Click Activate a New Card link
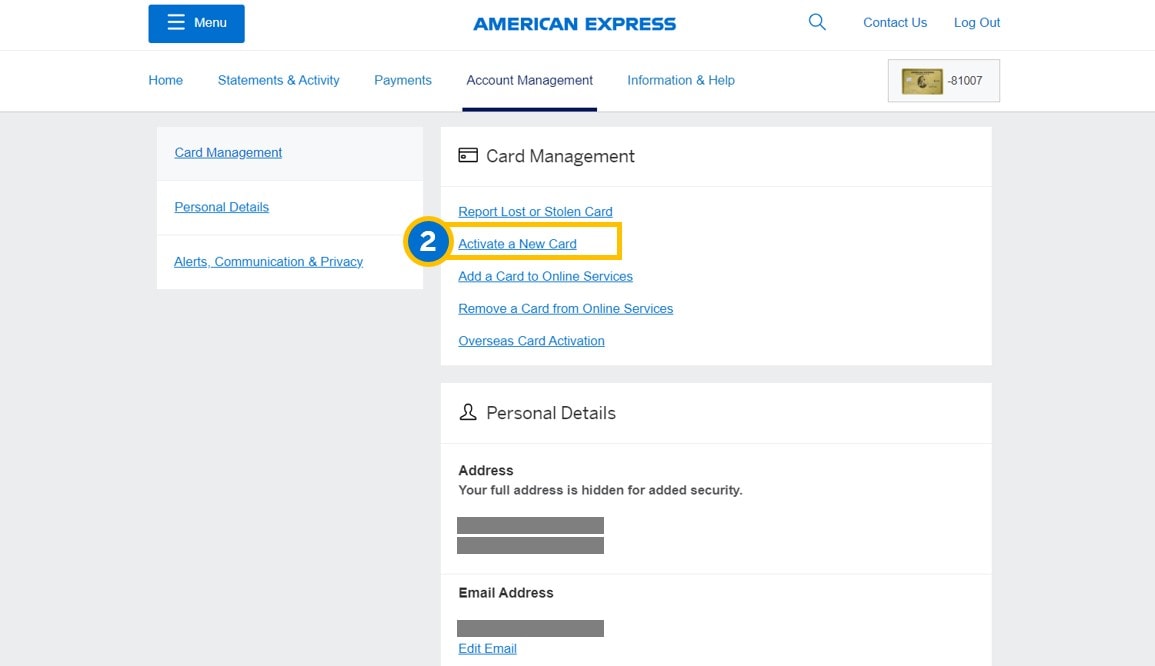1155x666 pixels. (x=517, y=244)
